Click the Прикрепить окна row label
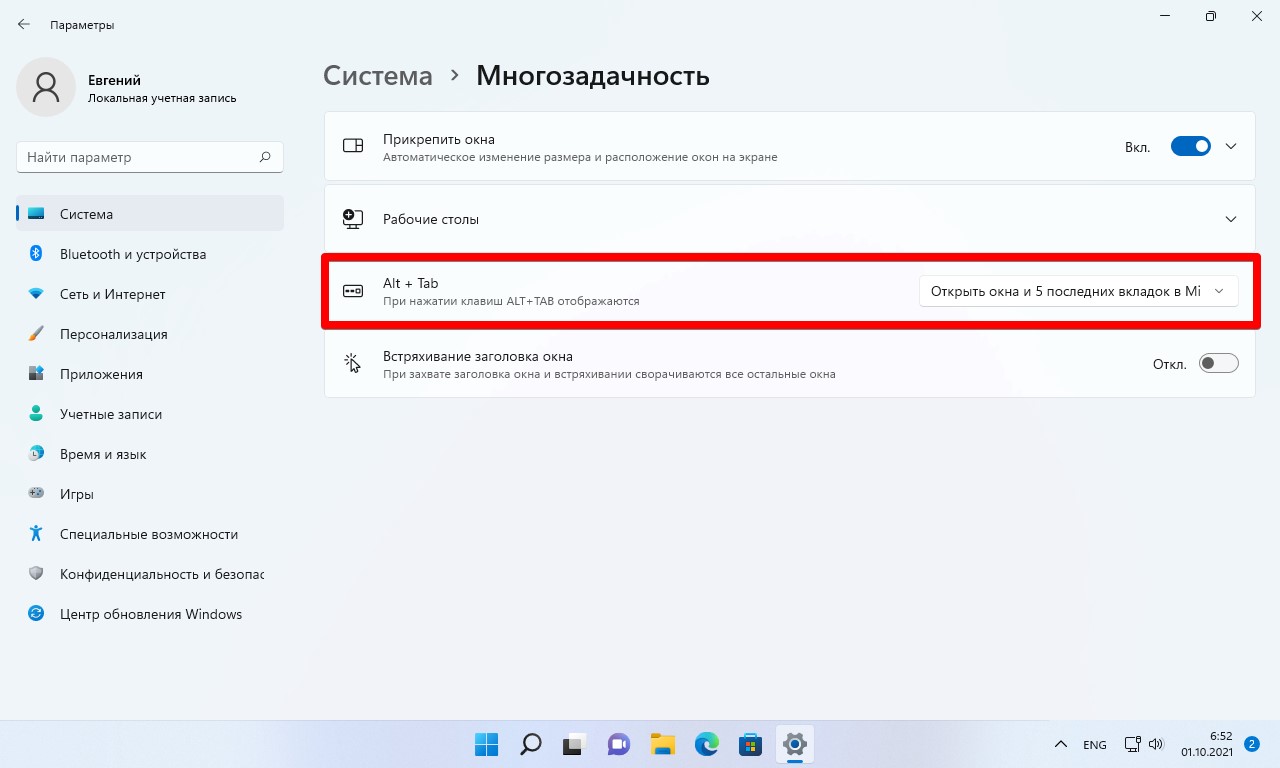This screenshot has width=1280, height=768. point(439,139)
